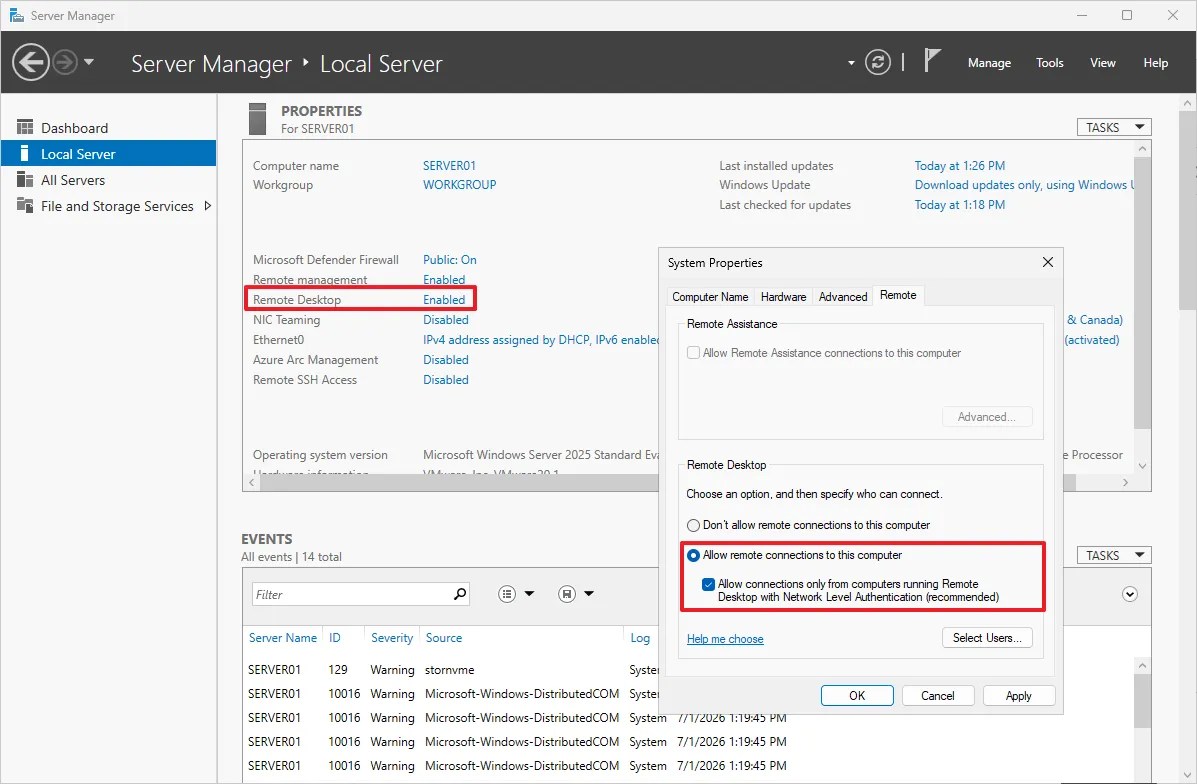Click the Properties server tile icon

pyautogui.click(x=257, y=119)
